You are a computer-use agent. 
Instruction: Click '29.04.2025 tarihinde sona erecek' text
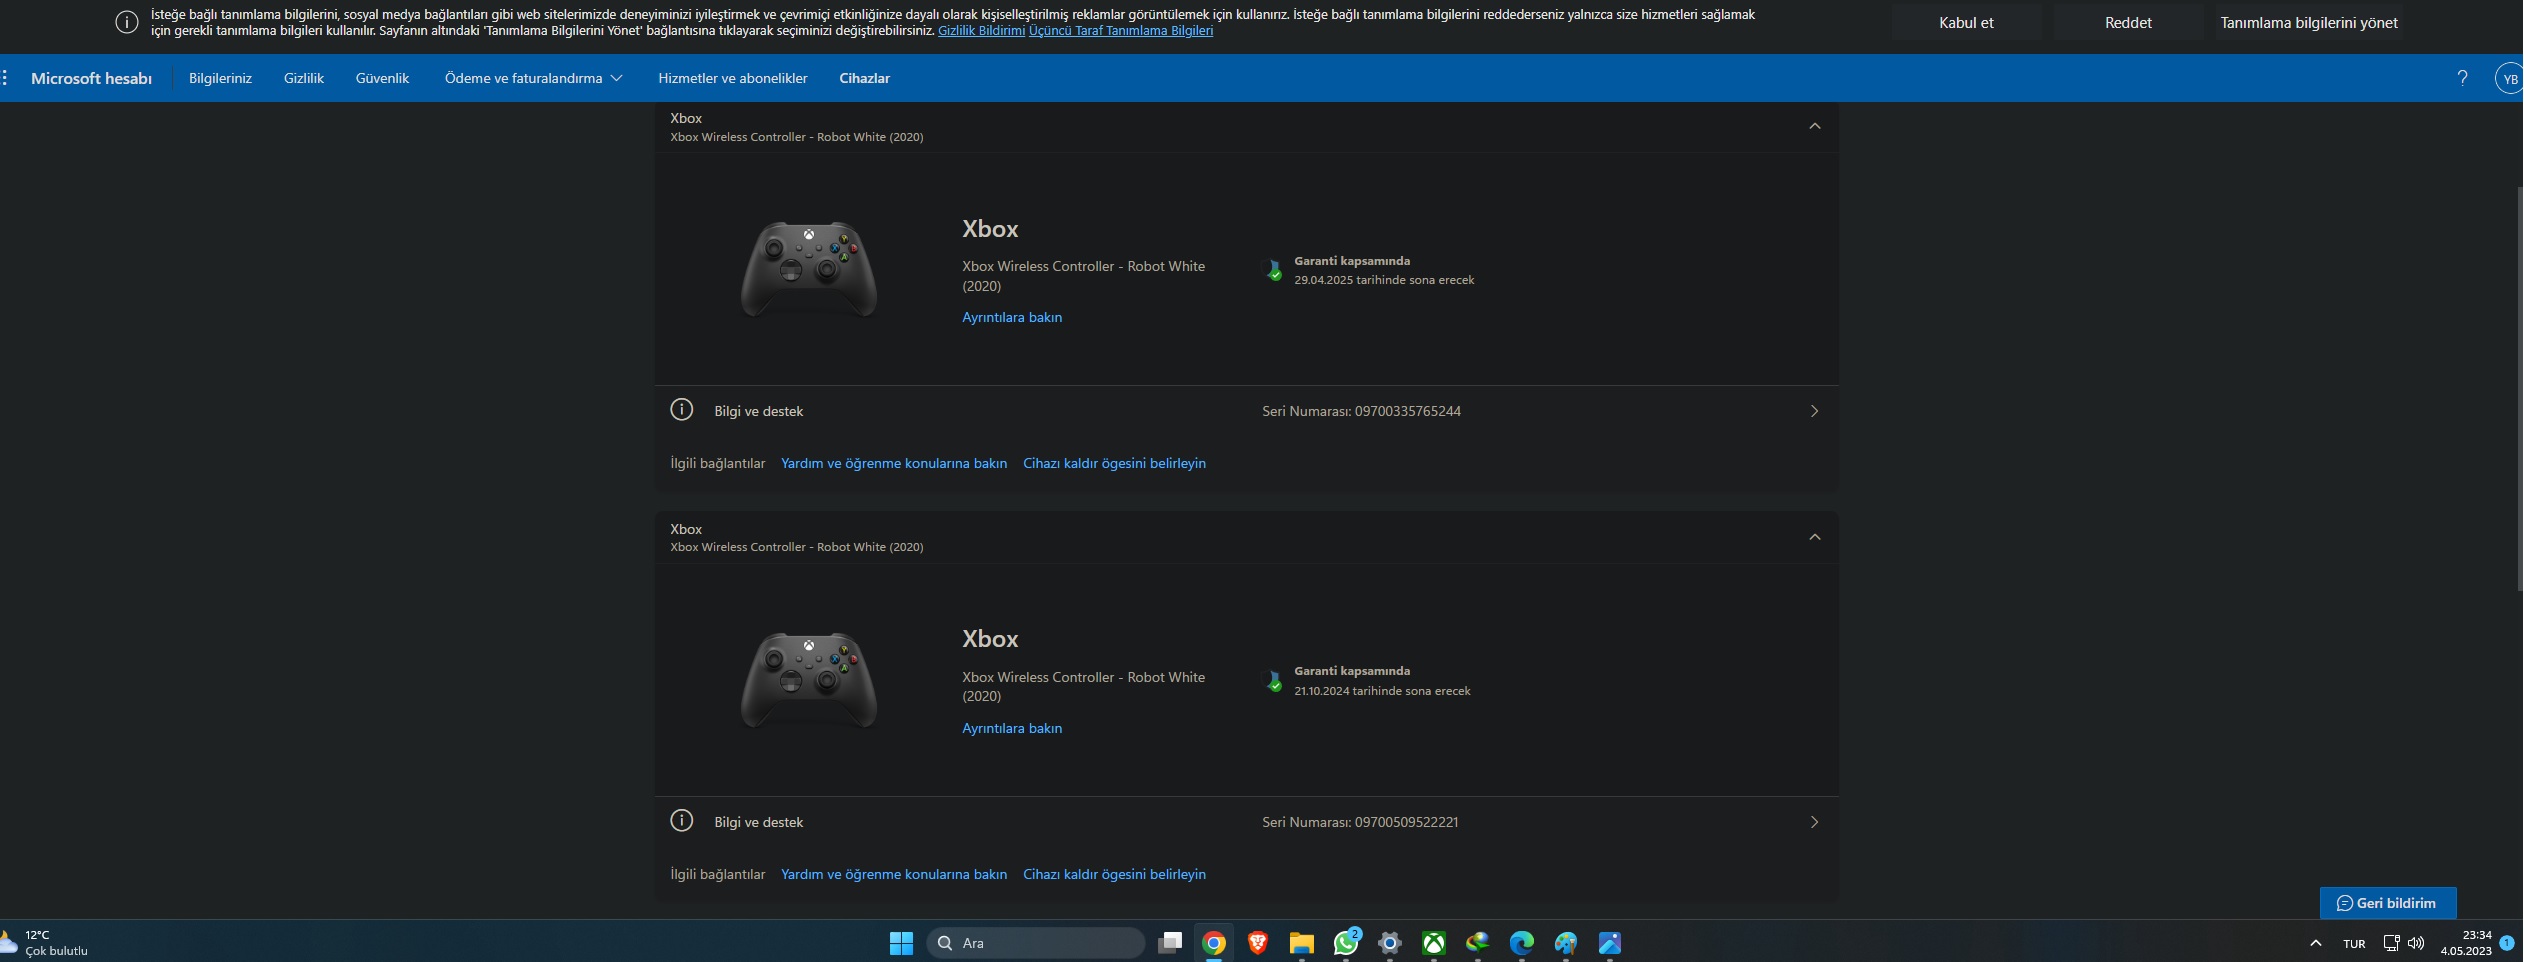click(x=1384, y=280)
